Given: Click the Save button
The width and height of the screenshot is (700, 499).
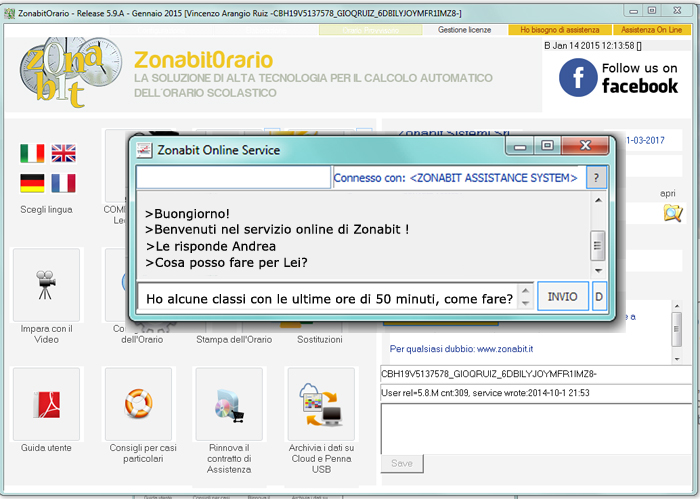Looking at the screenshot, I should [402, 463].
